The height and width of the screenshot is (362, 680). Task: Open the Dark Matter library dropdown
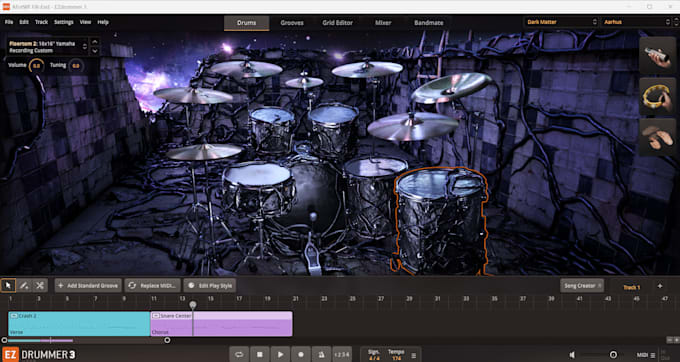click(x=561, y=22)
